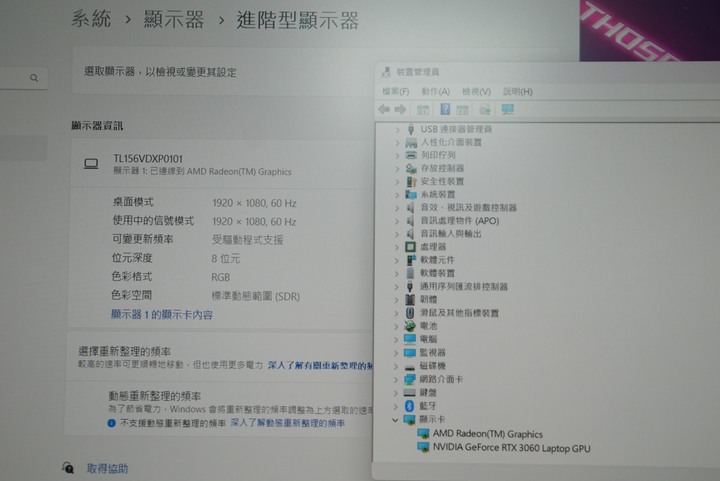Viewport: 720px width, 481px height.
Task: Expand the 電腦 node
Action: tap(396, 340)
